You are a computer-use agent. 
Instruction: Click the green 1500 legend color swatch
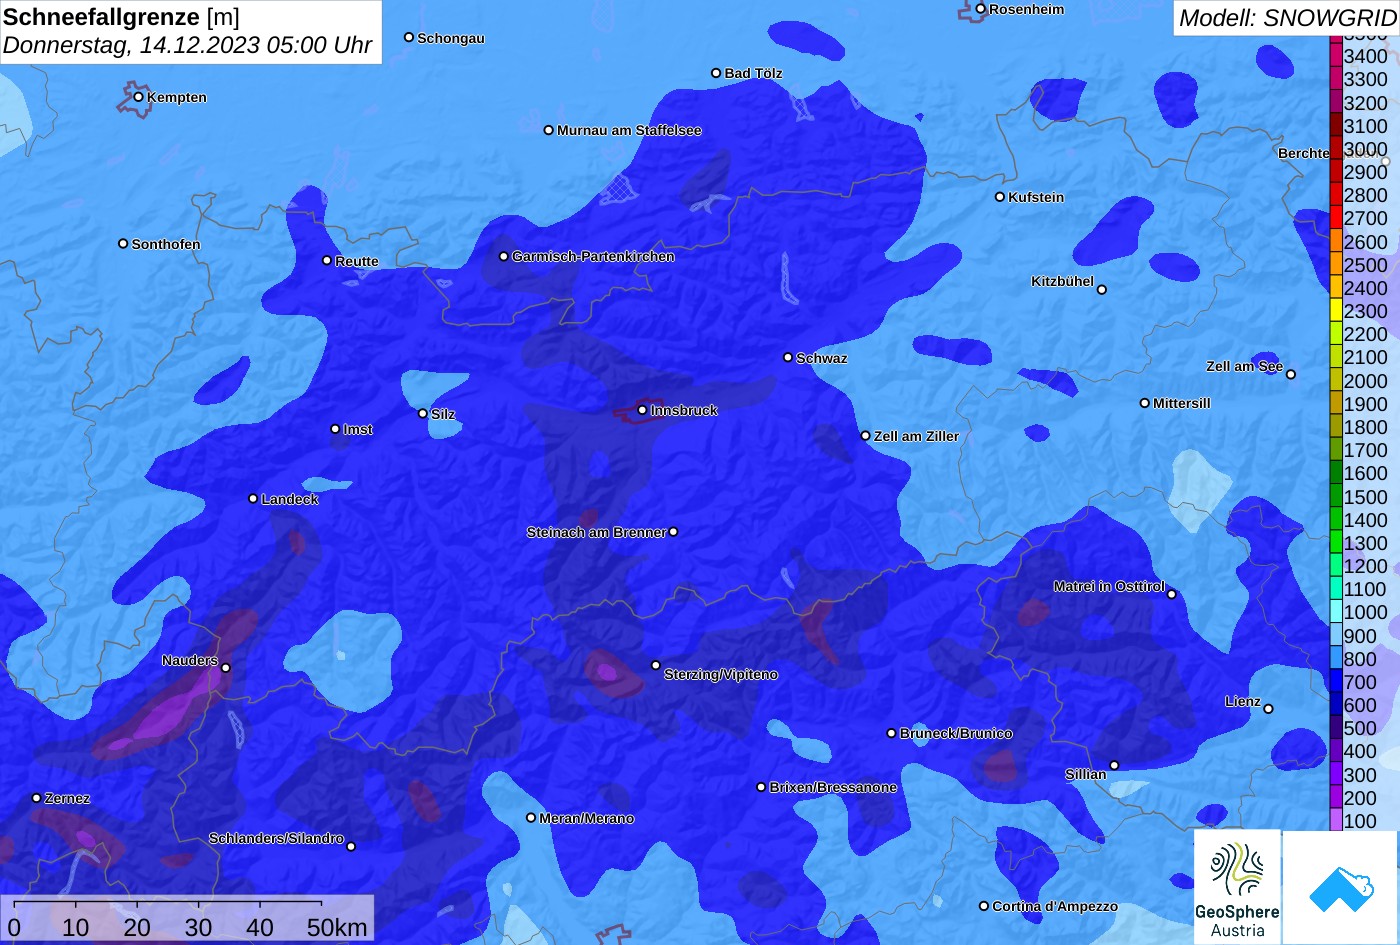pyautogui.click(x=1336, y=497)
